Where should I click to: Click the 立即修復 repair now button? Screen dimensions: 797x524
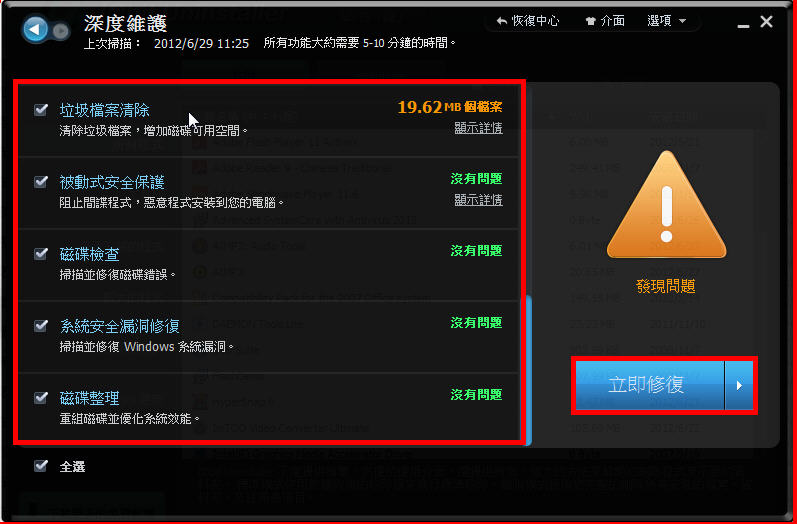[x=647, y=386]
